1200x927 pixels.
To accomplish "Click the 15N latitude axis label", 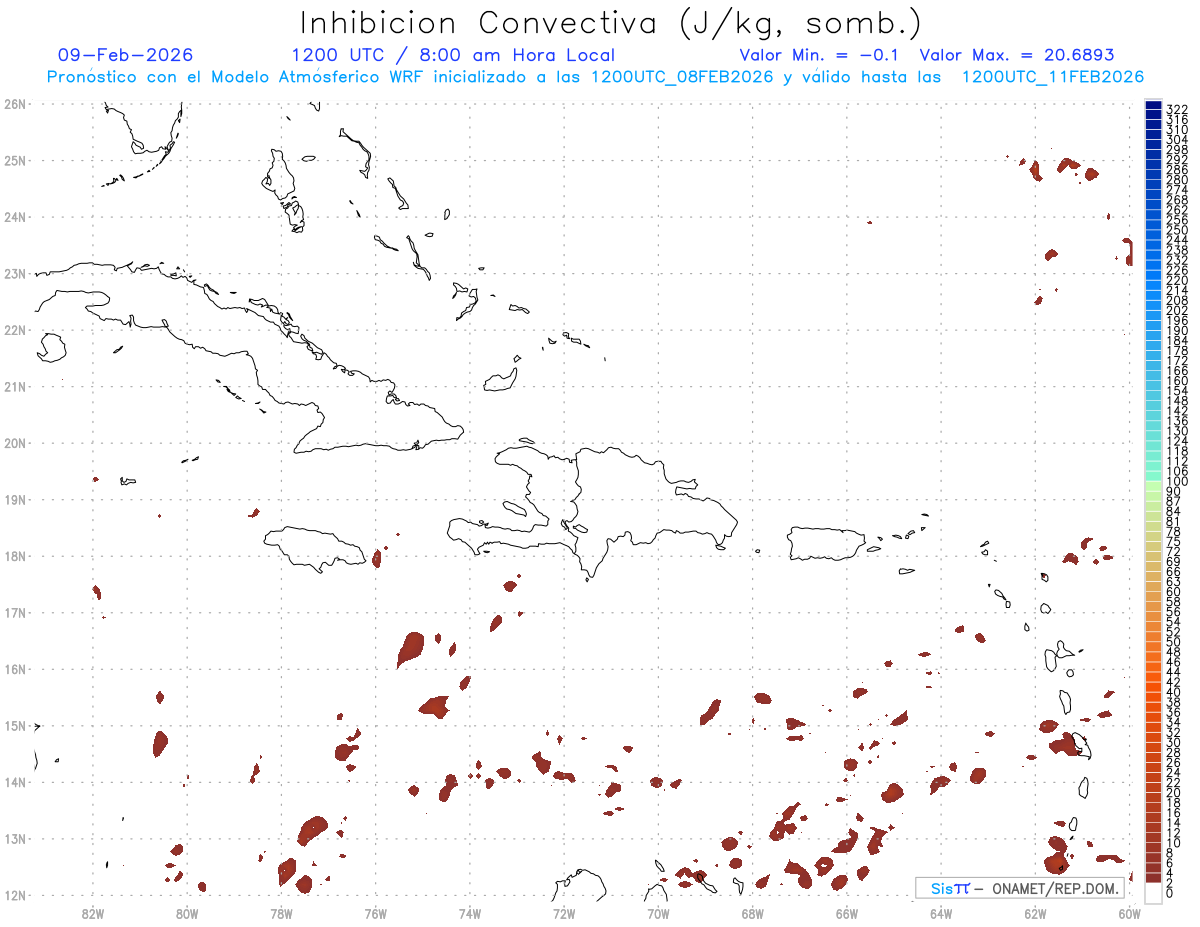I will 14,726.
